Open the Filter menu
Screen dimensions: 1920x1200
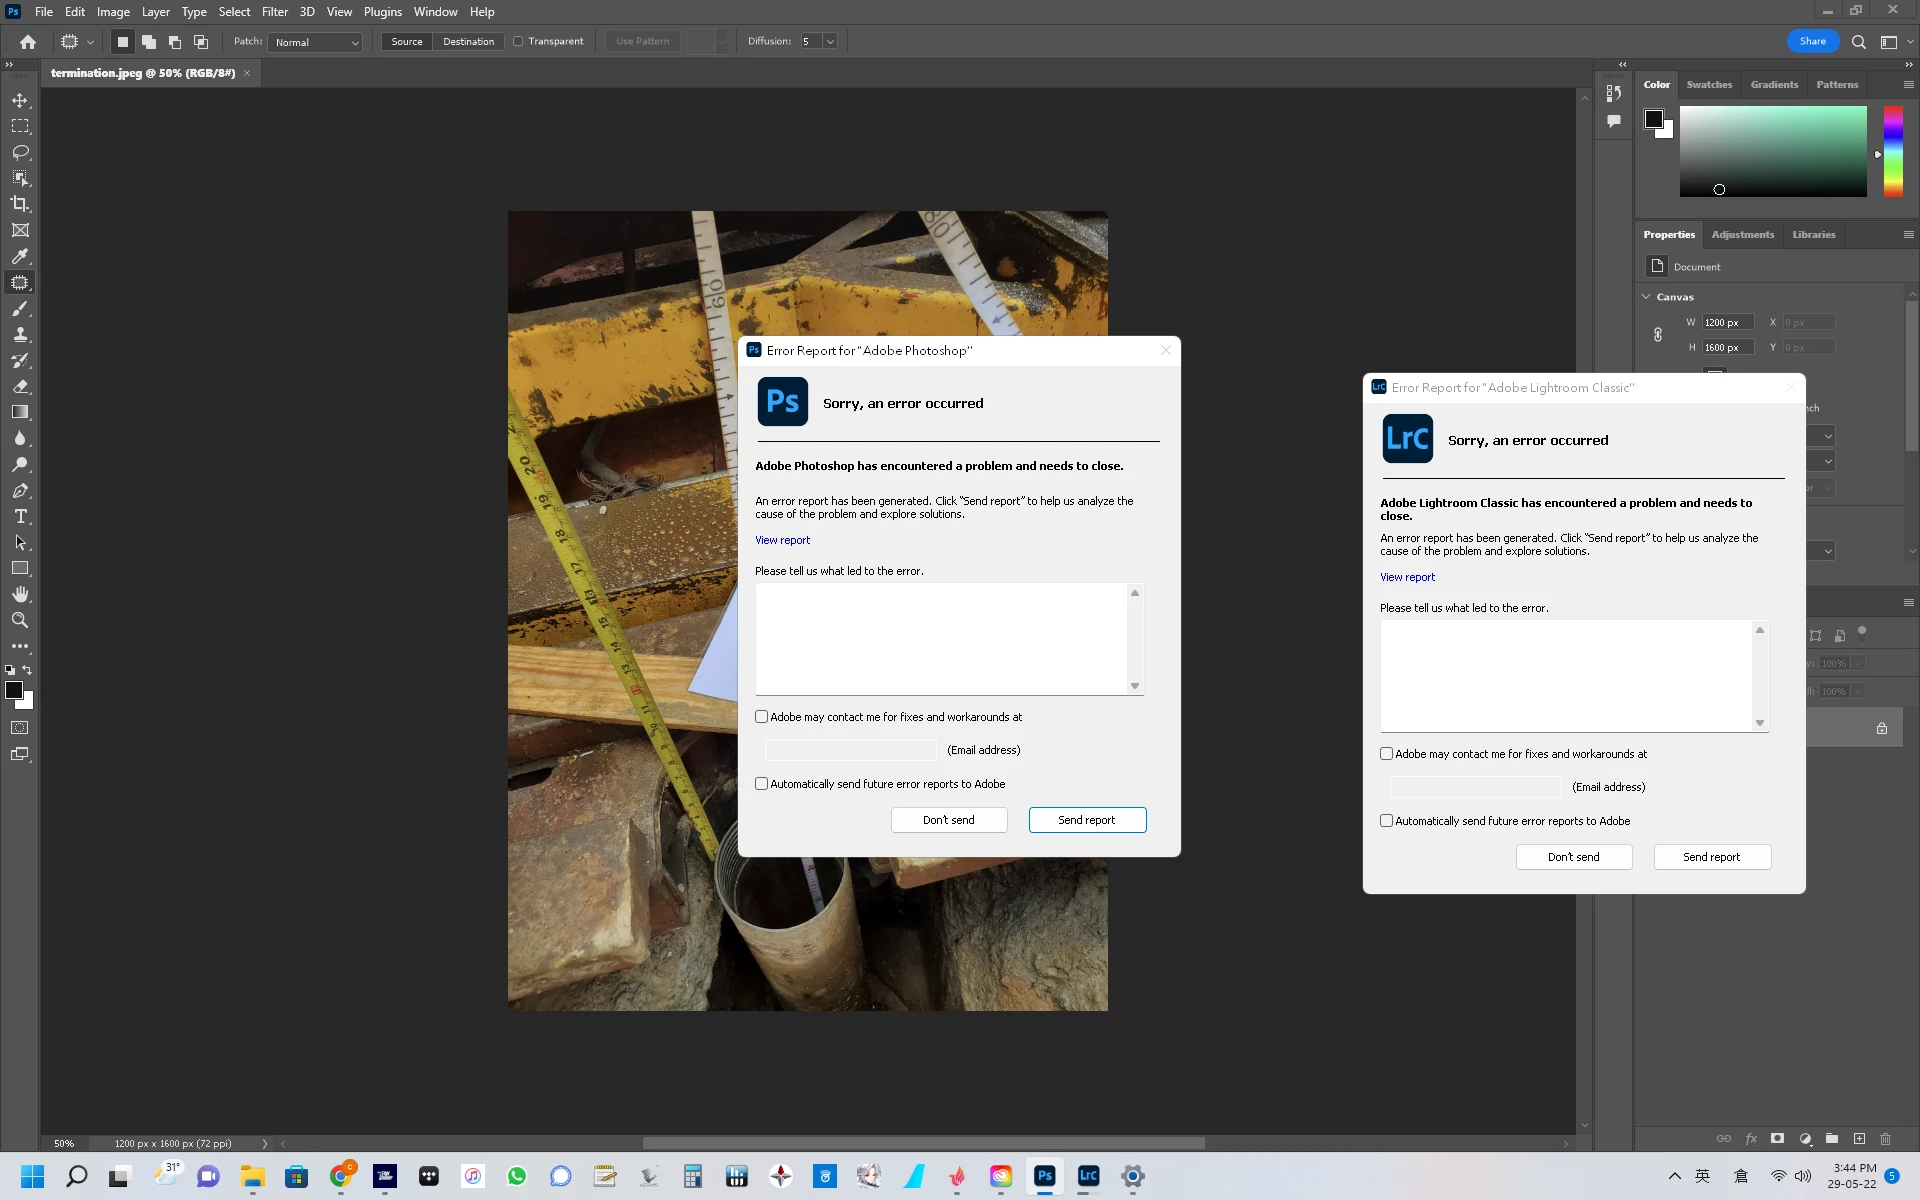(x=274, y=12)
